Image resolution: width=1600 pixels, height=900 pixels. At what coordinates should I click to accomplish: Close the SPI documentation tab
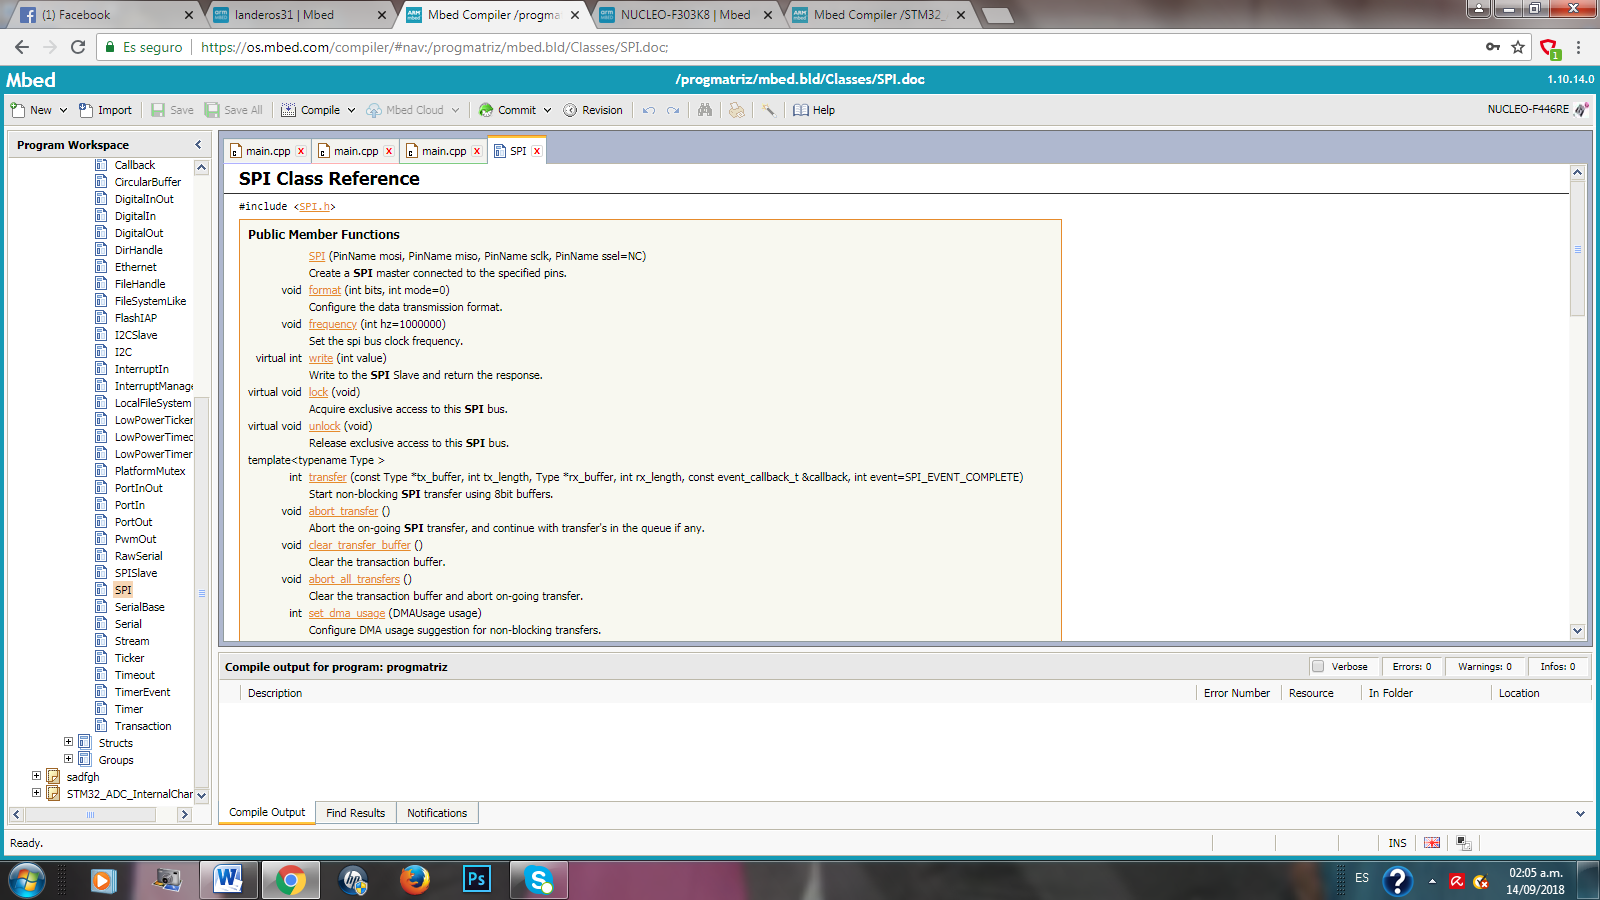tap(537, 151)
